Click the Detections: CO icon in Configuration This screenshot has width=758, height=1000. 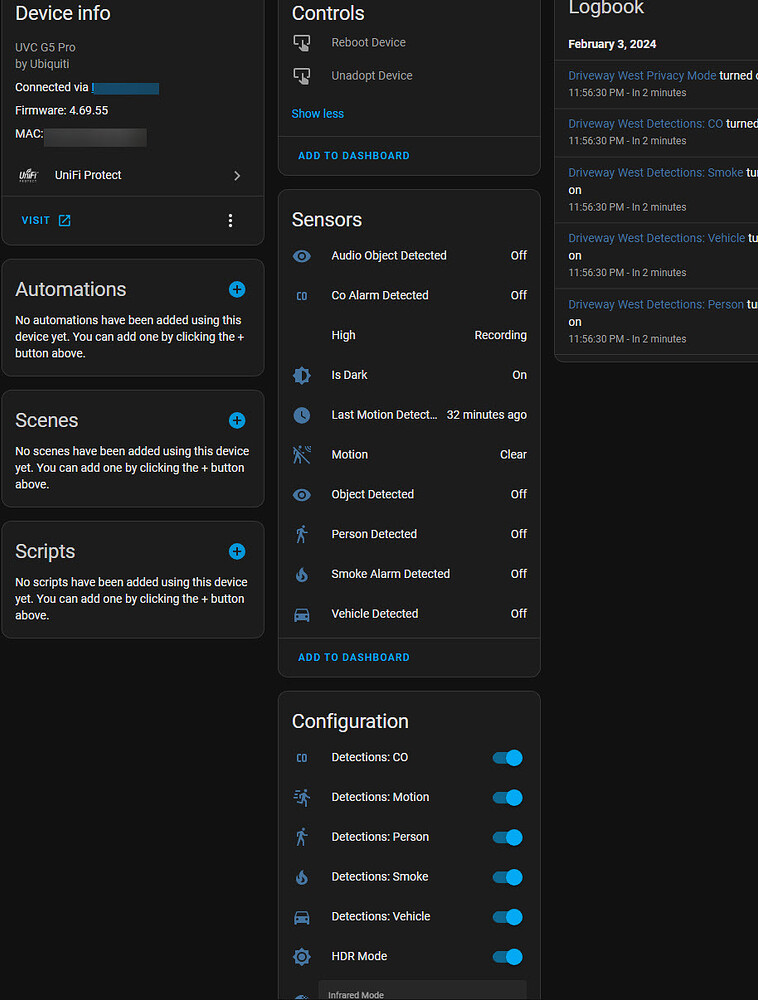pyautogui.click(x=302, y=758)
